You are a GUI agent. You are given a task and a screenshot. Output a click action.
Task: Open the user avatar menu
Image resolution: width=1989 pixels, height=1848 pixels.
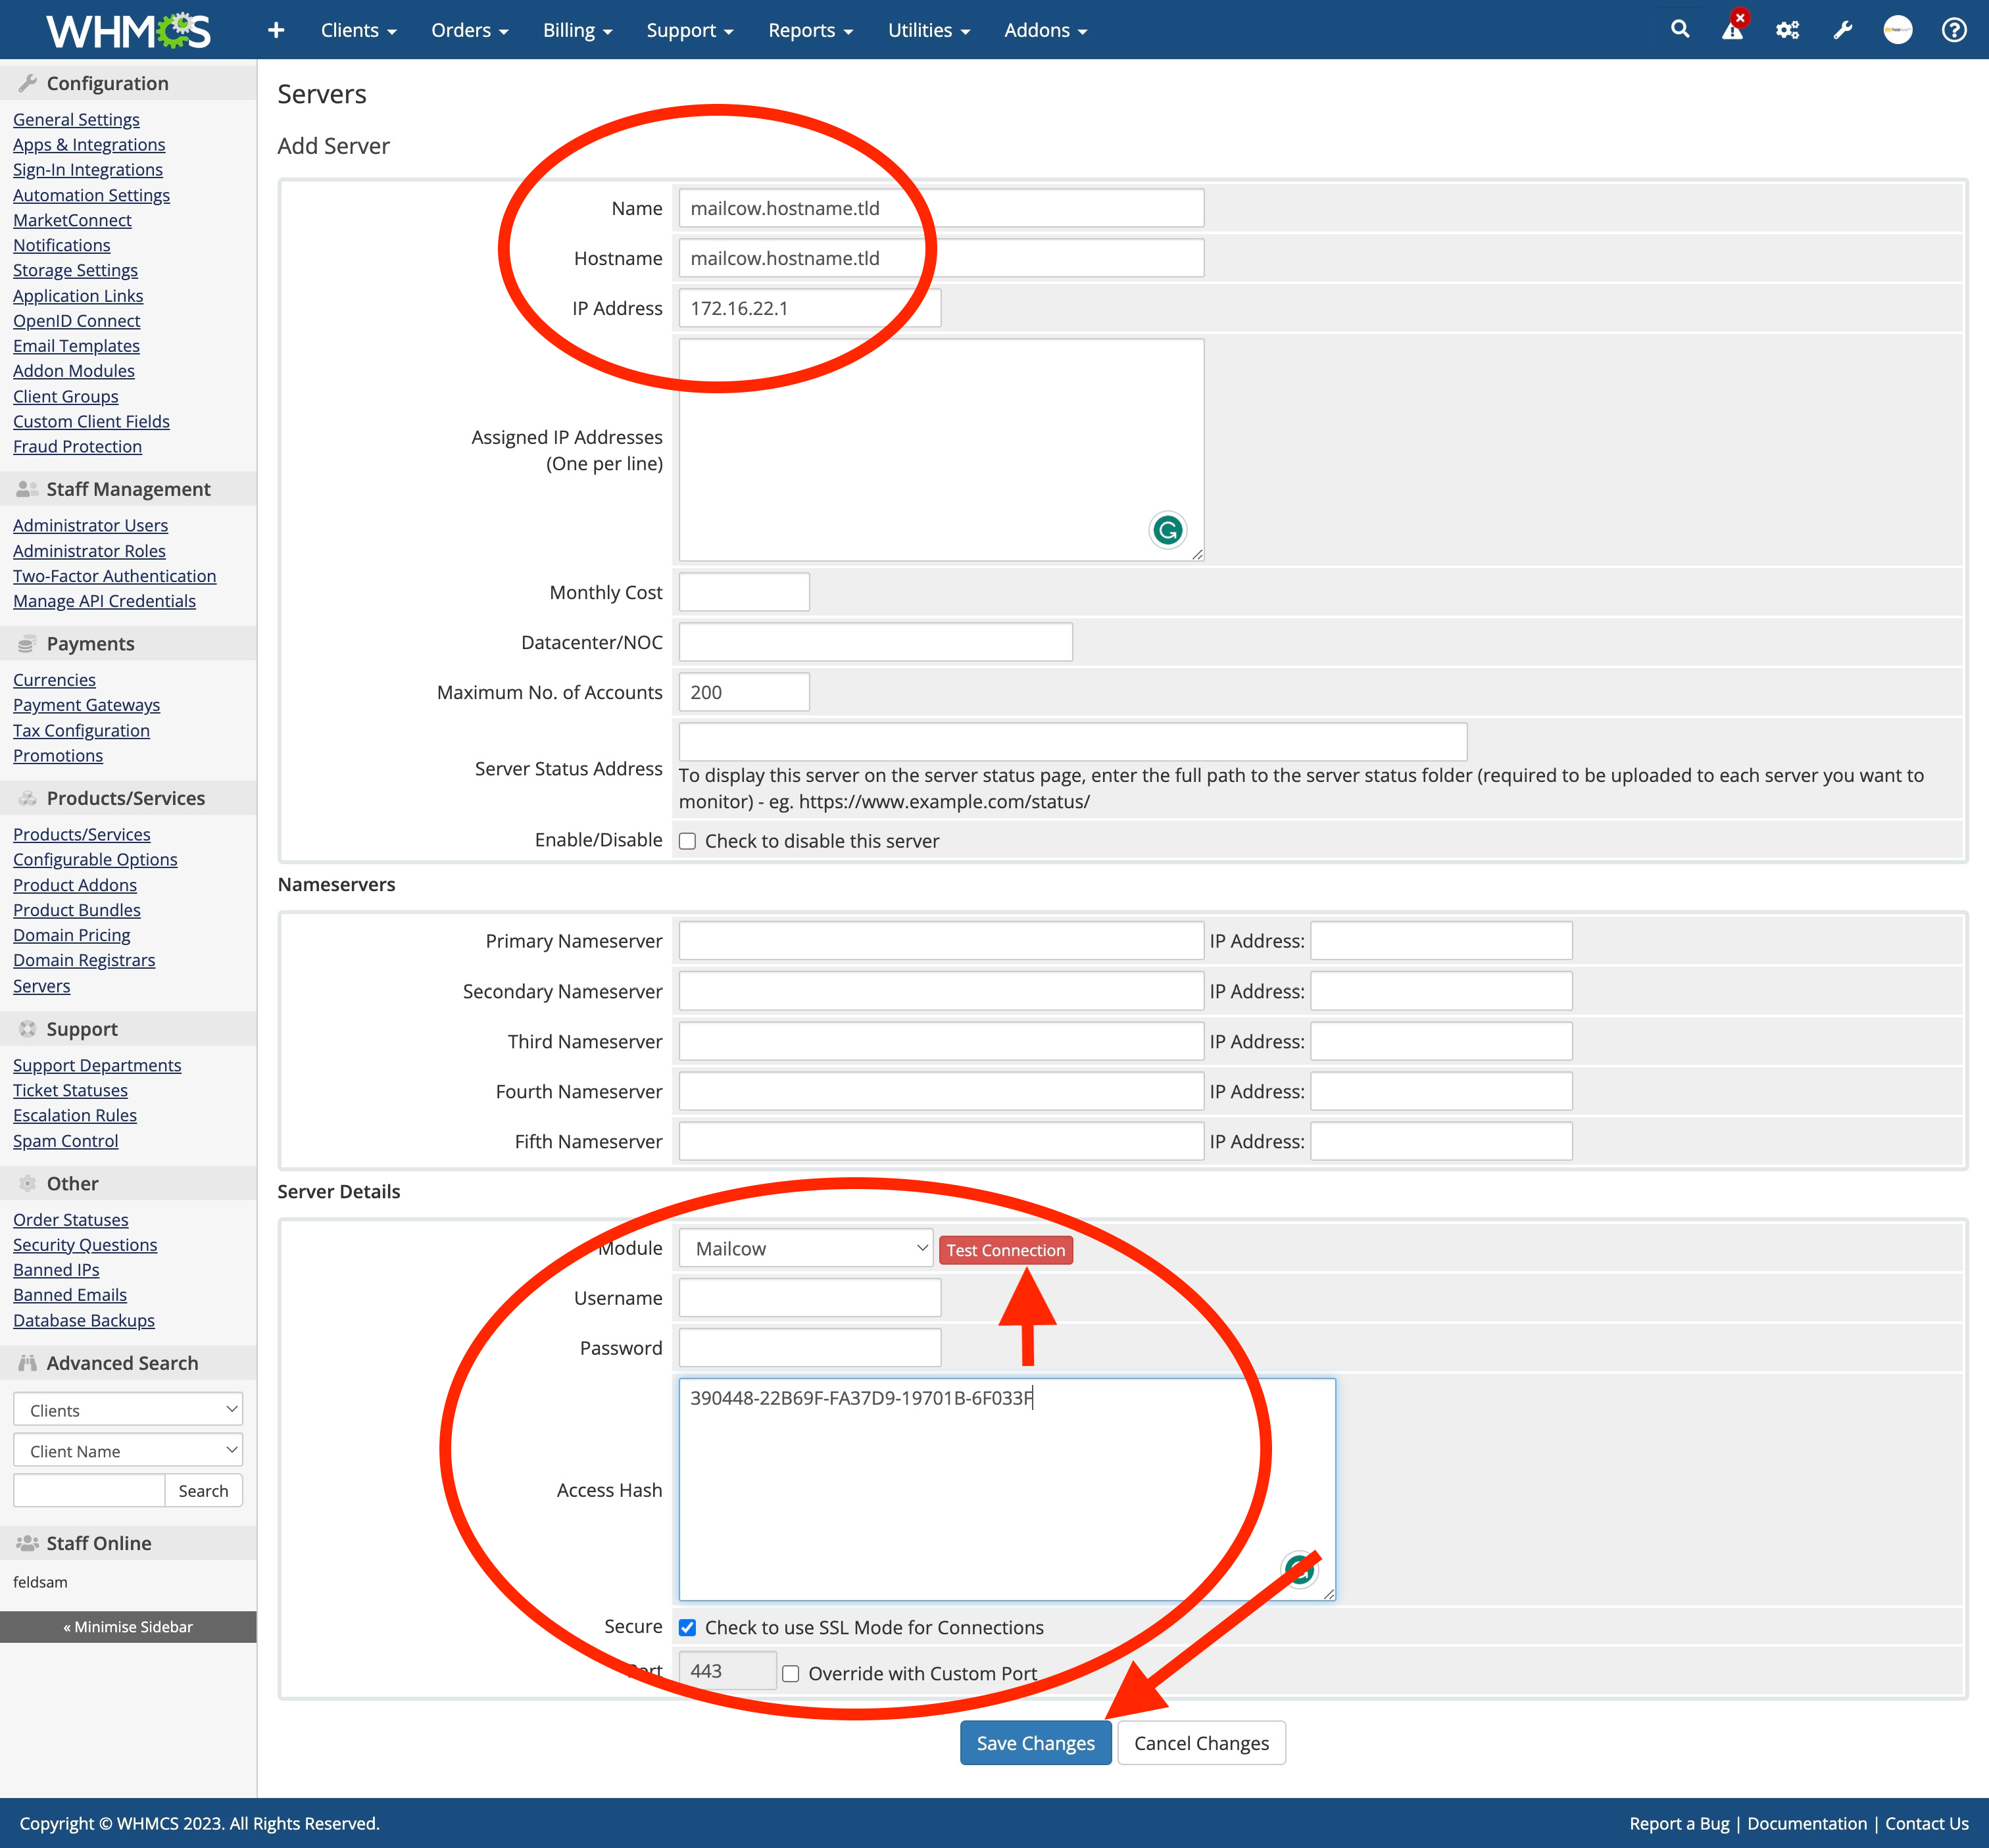(x=1897, y=30)
